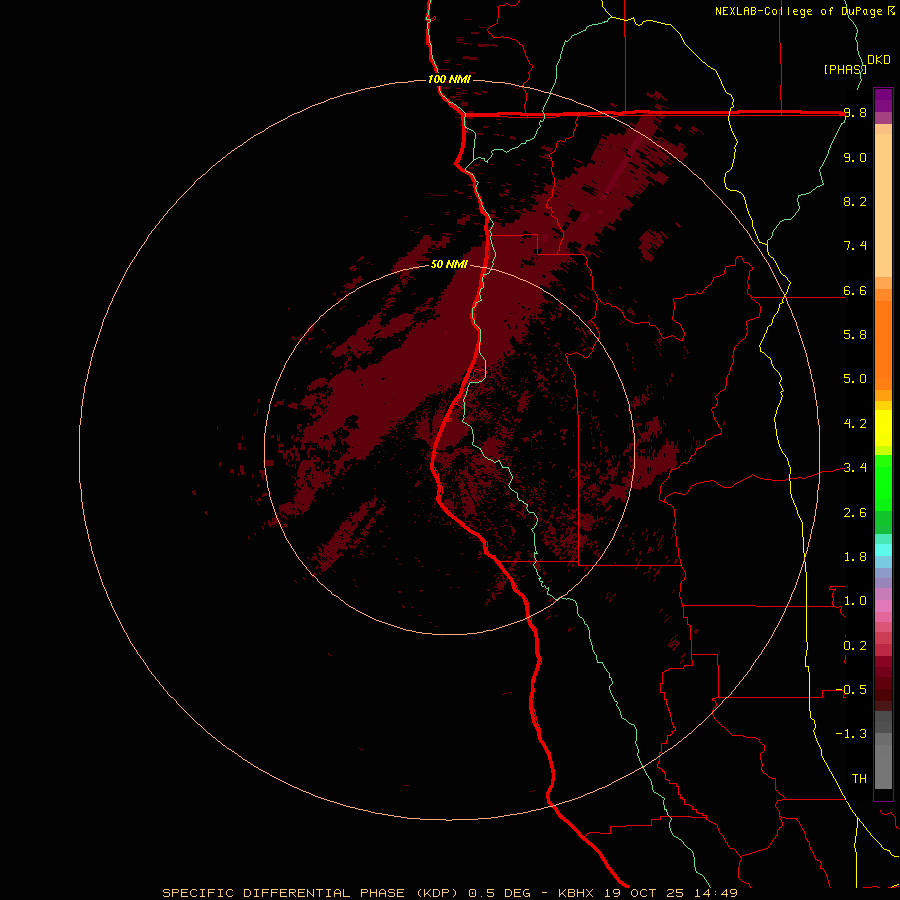Pick the orange segment of the color bar
This screenshot has height=900, width=900.
883,345
